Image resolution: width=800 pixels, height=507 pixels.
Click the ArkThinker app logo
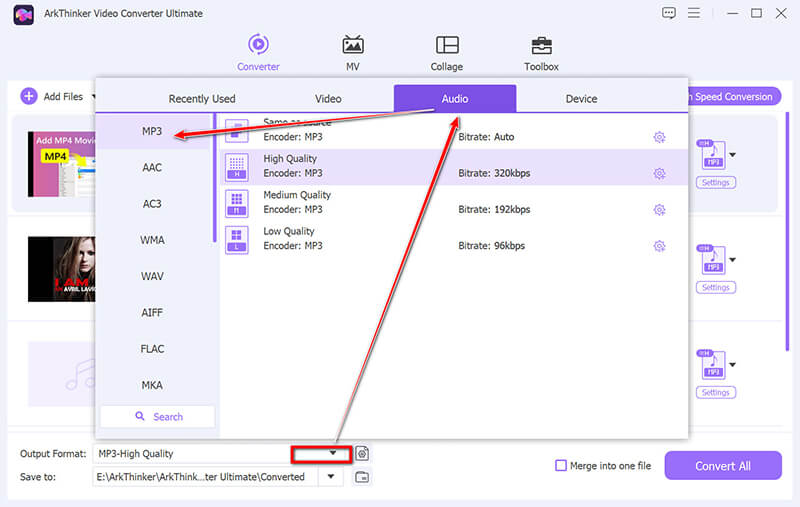pos(23,14)
